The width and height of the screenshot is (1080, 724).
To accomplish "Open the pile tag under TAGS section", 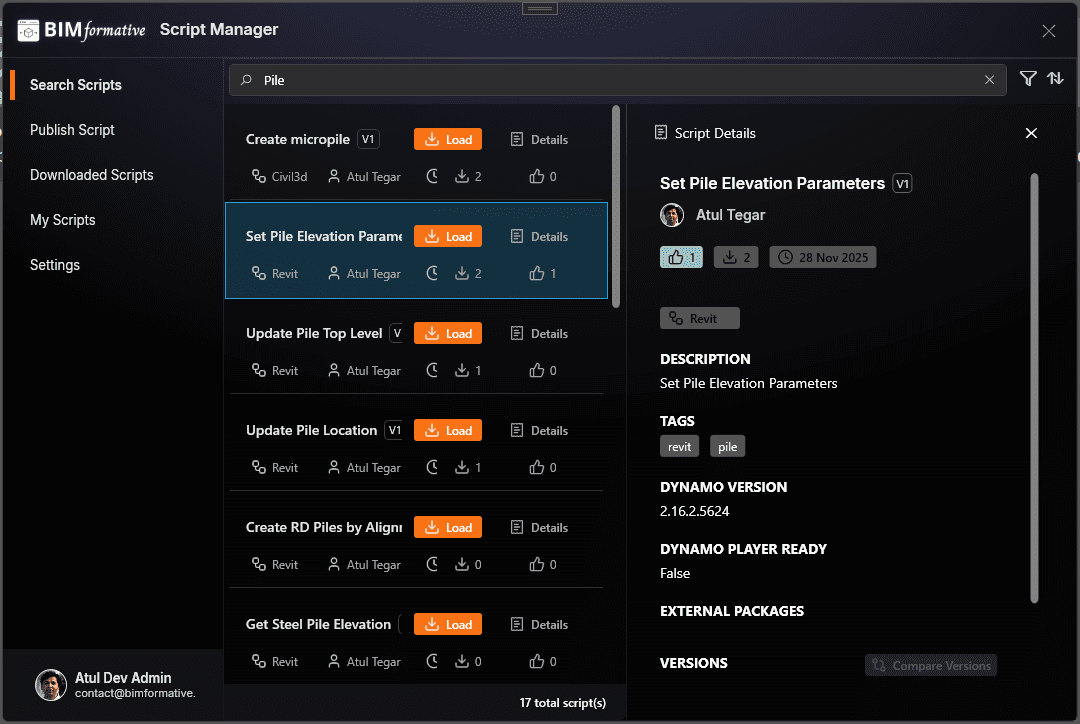I will (x=727, y=446).
